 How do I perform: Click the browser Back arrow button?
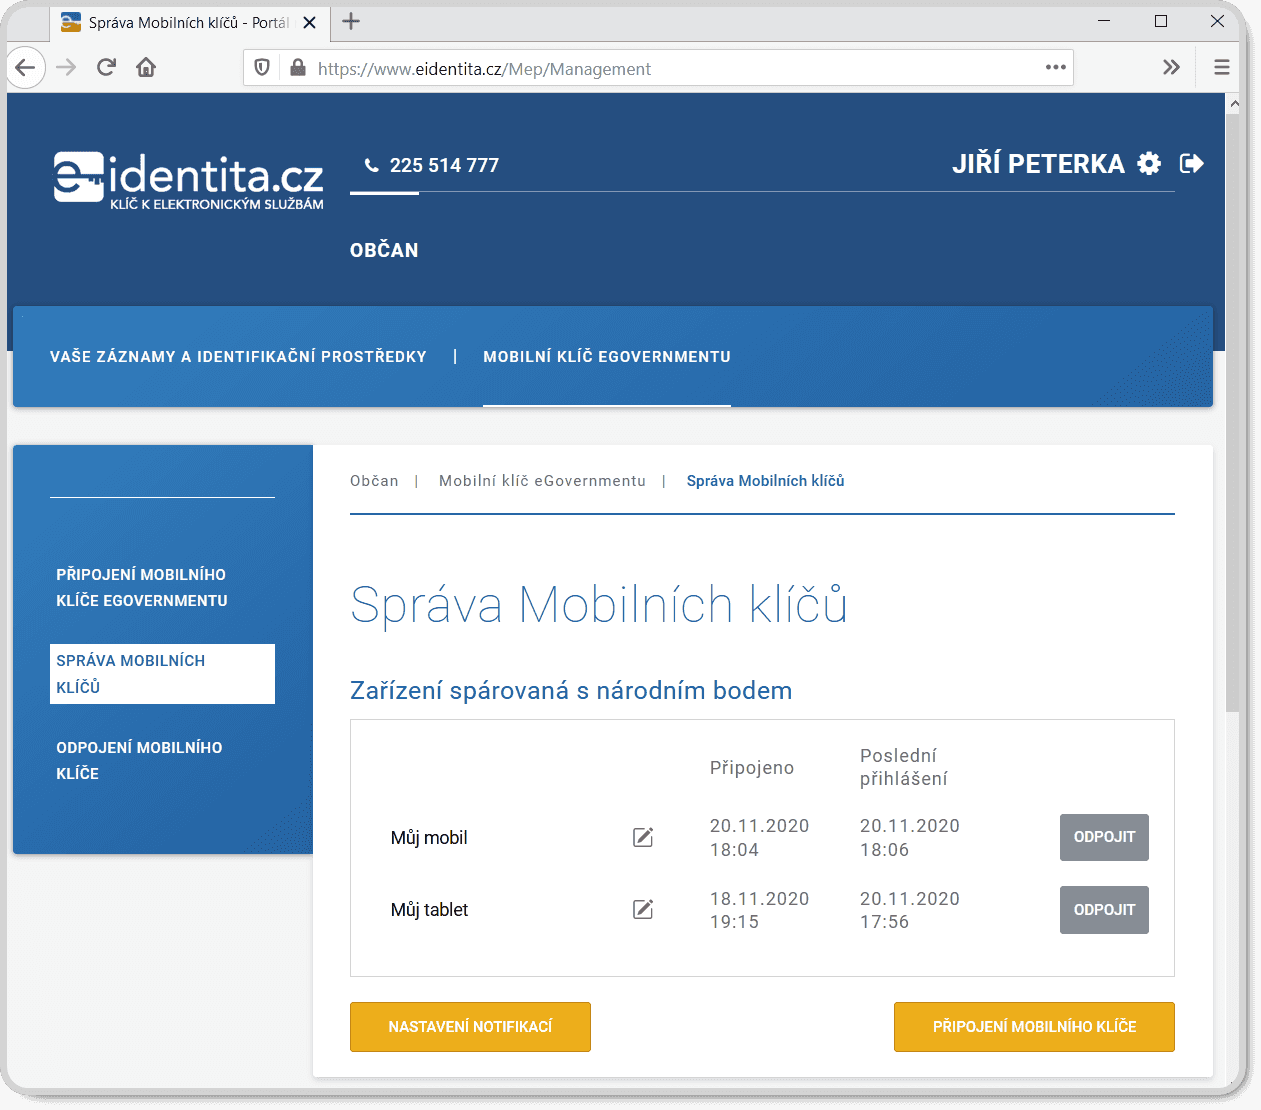click(x=26, y=68)
